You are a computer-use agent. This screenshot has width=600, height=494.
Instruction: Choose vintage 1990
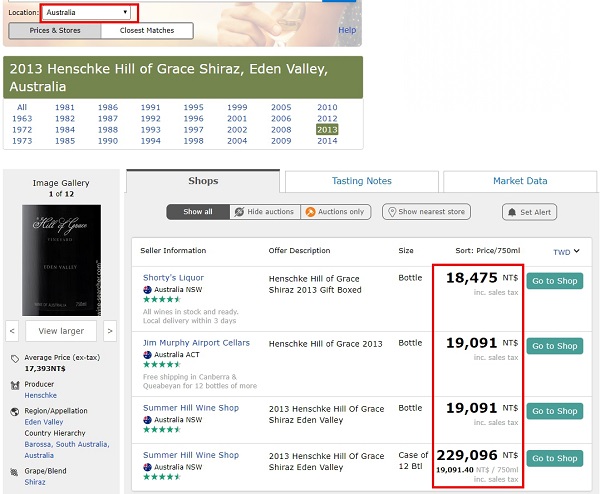(108, 141)
